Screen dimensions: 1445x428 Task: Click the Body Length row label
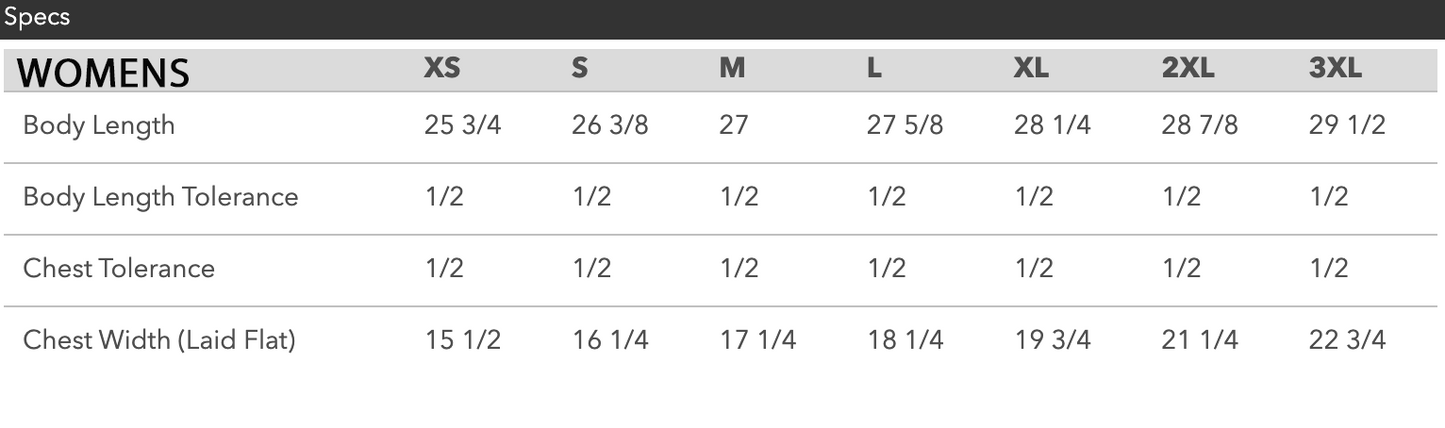click(99, 125)
